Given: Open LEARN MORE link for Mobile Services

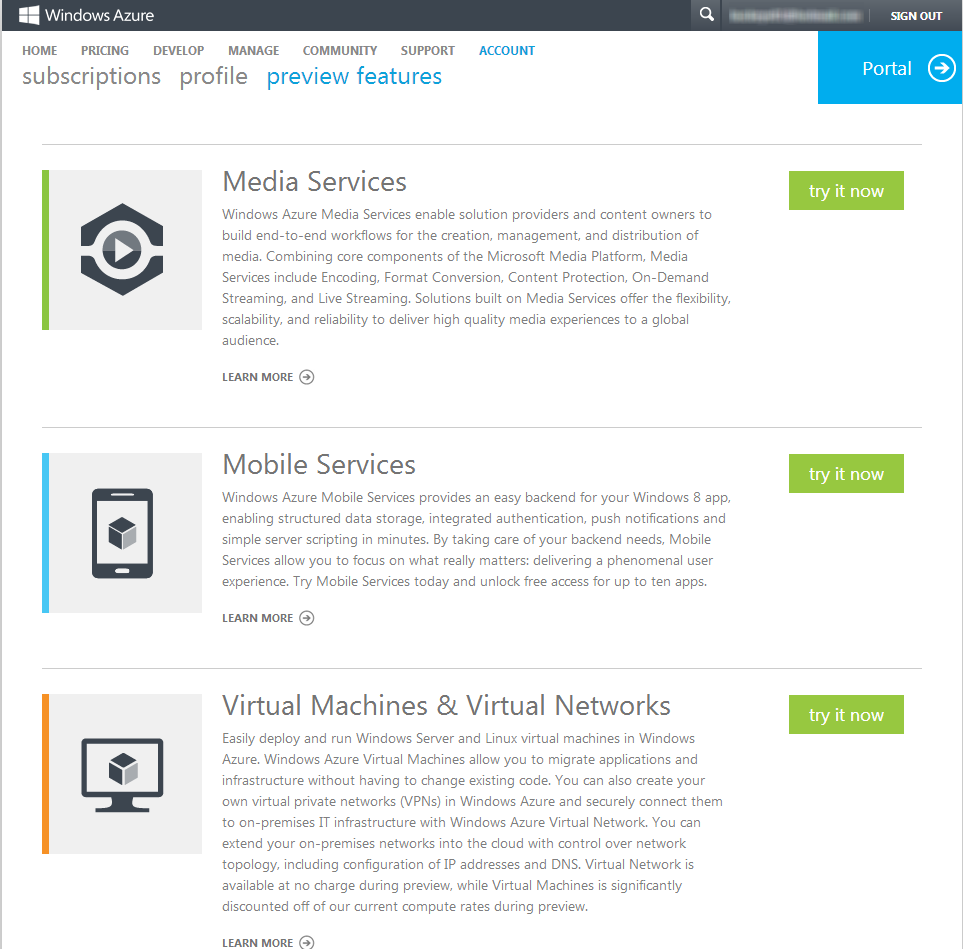Looking at the screenshot, I should point(257,618).
